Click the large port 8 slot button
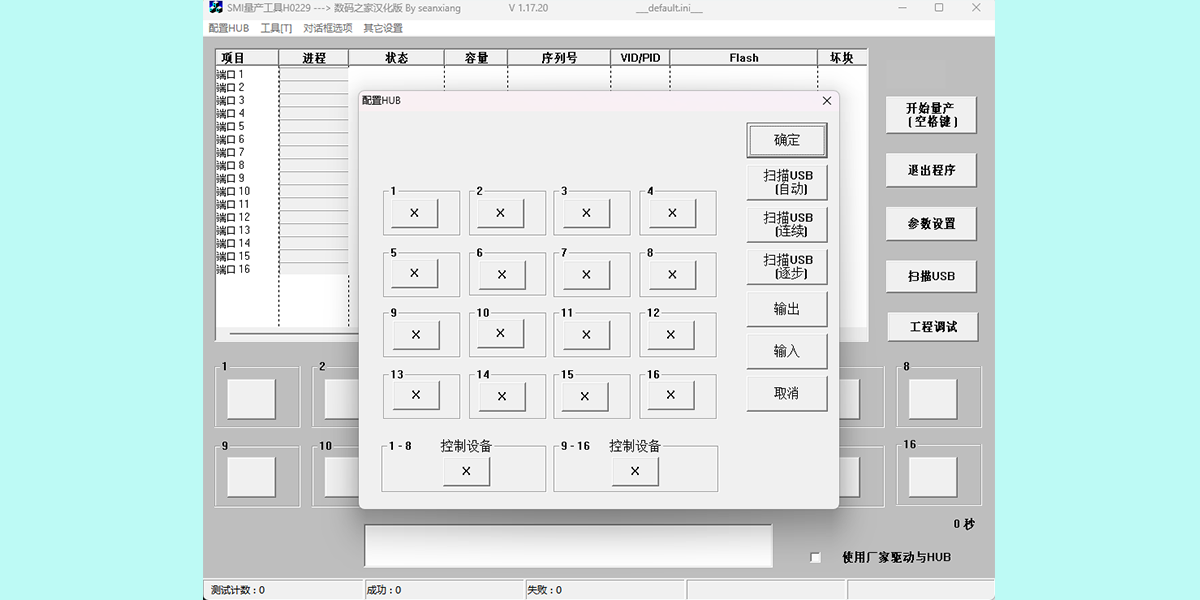Viewport: 1200px width, 600px height. point(932,399)
